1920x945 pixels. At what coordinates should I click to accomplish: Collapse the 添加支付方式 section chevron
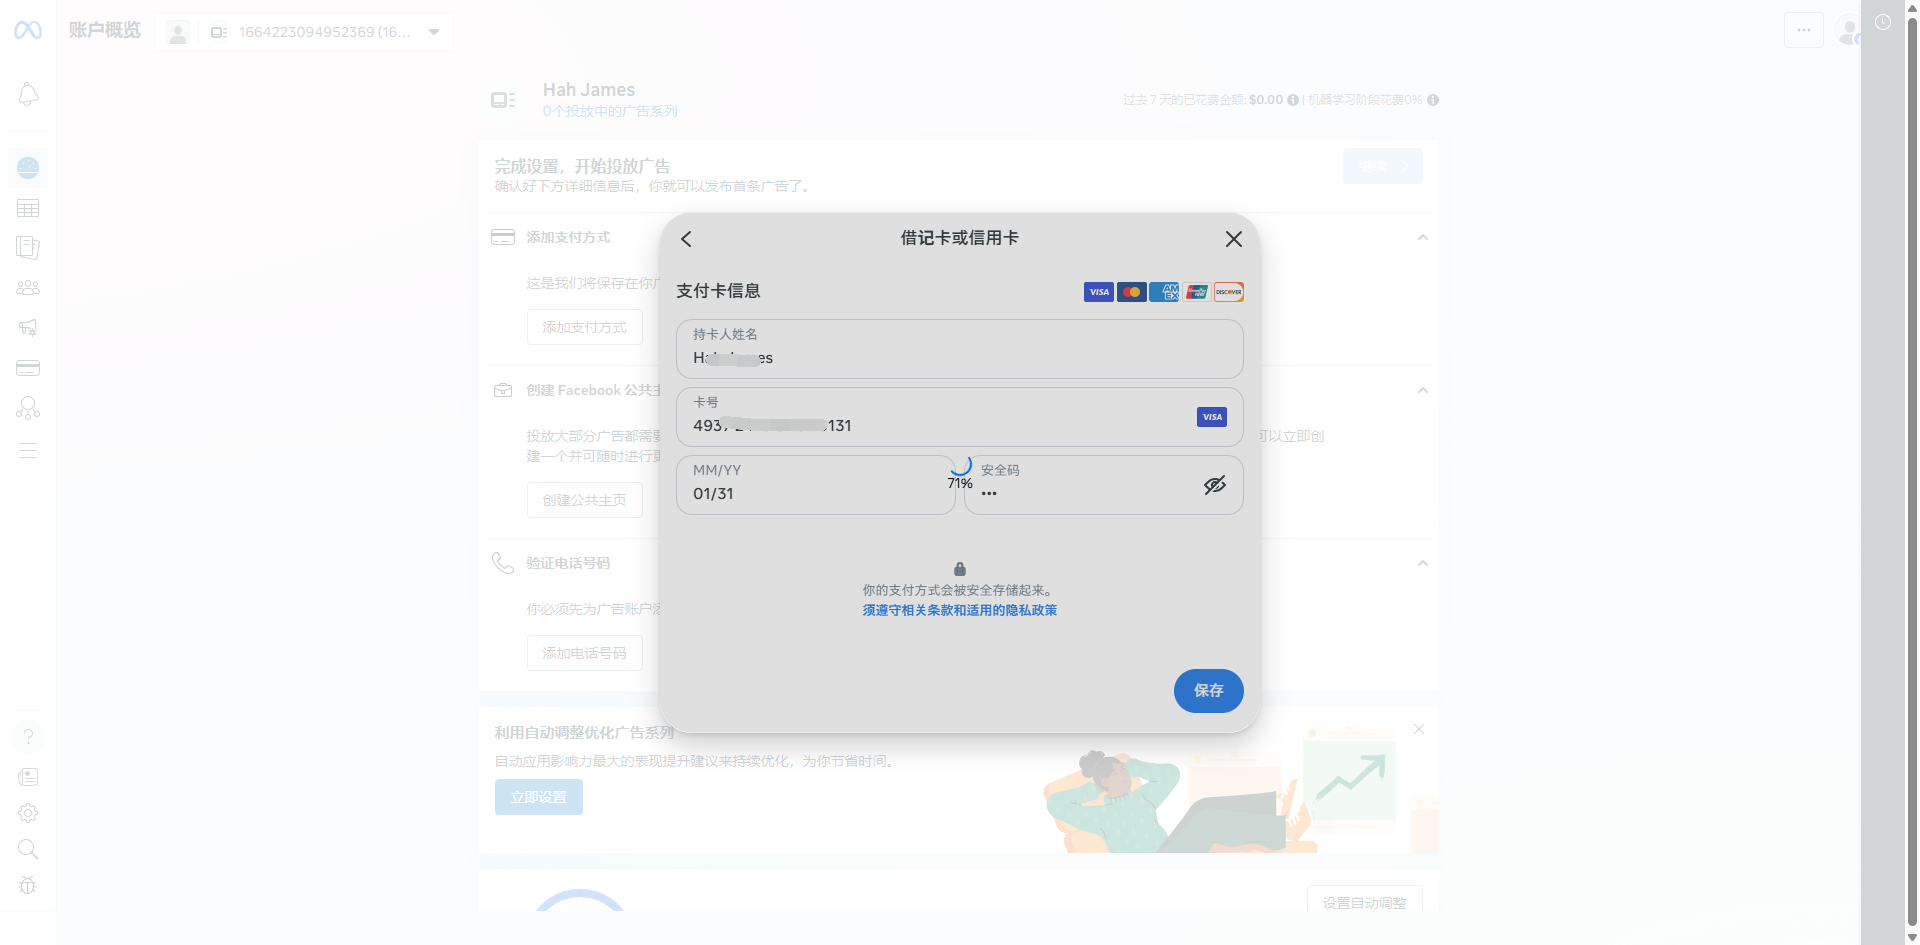(x=1423, y=237)
